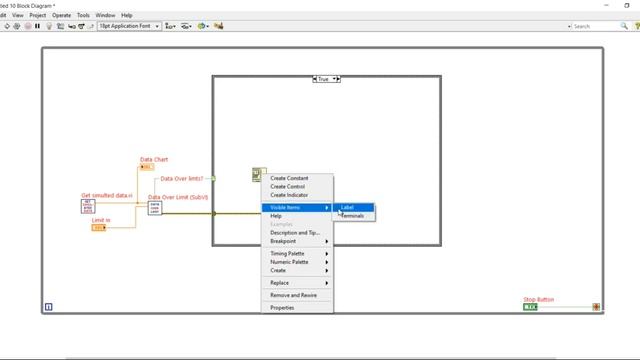Expand the Timing Palette submenu

click(x=297, y=253)
